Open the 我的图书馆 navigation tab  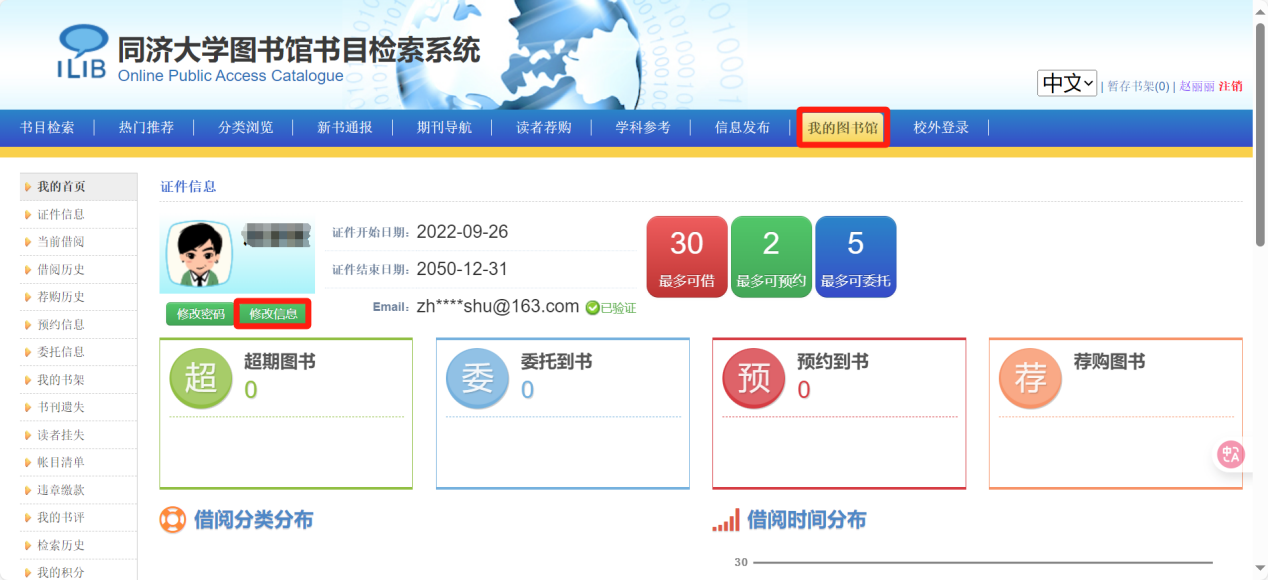click(x=843, y=128)
